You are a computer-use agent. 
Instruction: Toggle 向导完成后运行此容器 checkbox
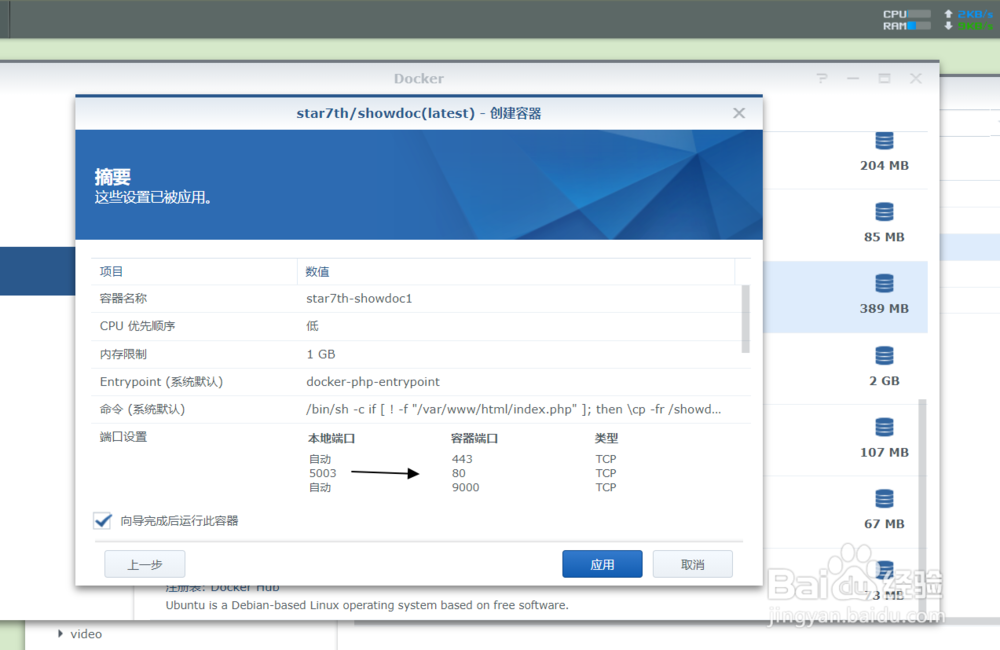coord(103,521)
